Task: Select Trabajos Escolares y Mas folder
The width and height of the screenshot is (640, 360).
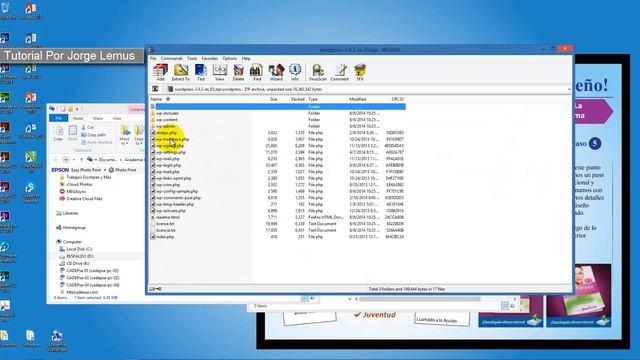Action: pos(85,177)
